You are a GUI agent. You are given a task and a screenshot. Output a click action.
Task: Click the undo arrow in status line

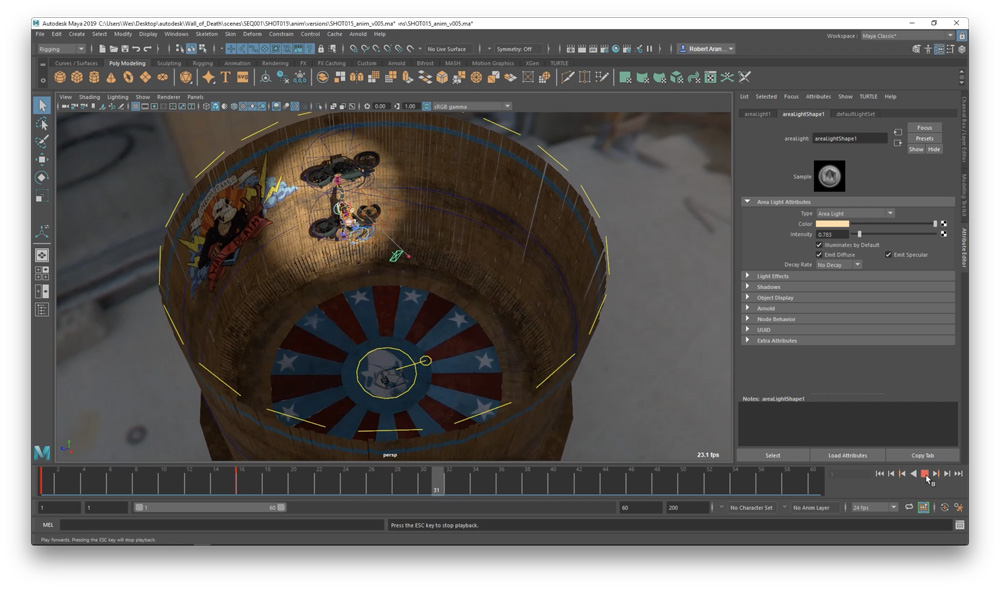pyautogui.click(x=135, y=49)
